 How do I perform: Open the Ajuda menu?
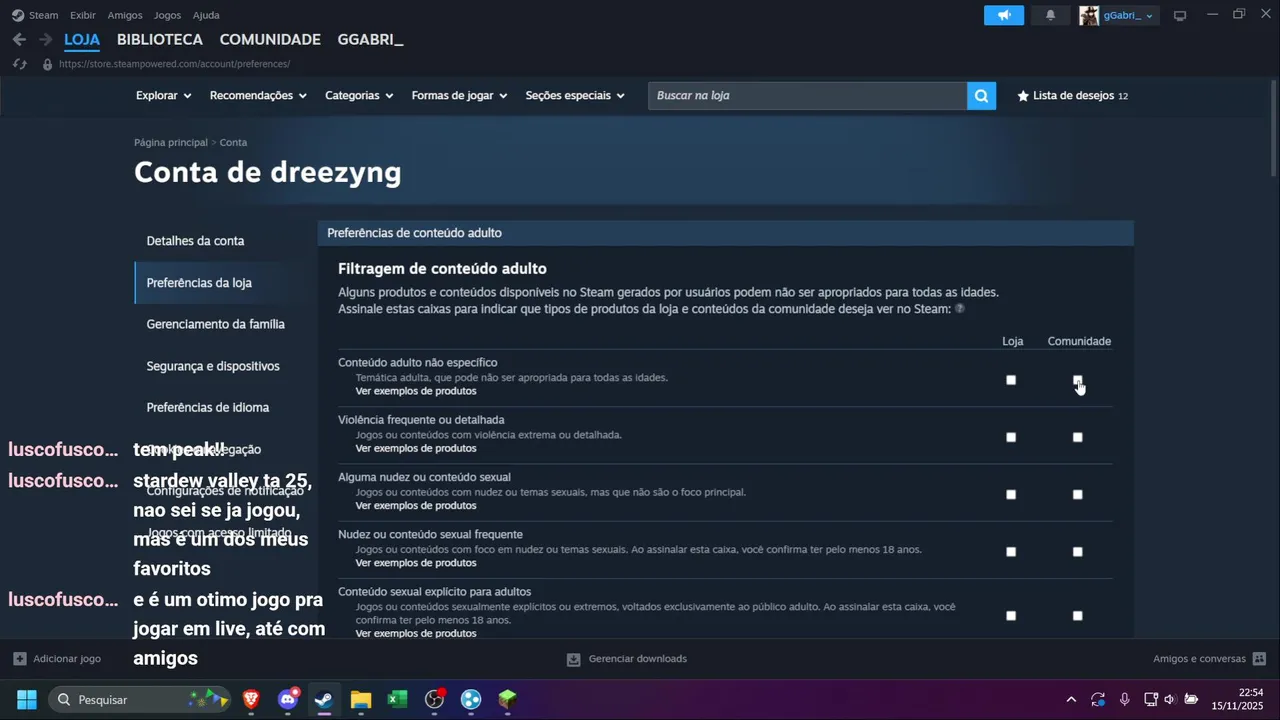[x=206, y=15]
